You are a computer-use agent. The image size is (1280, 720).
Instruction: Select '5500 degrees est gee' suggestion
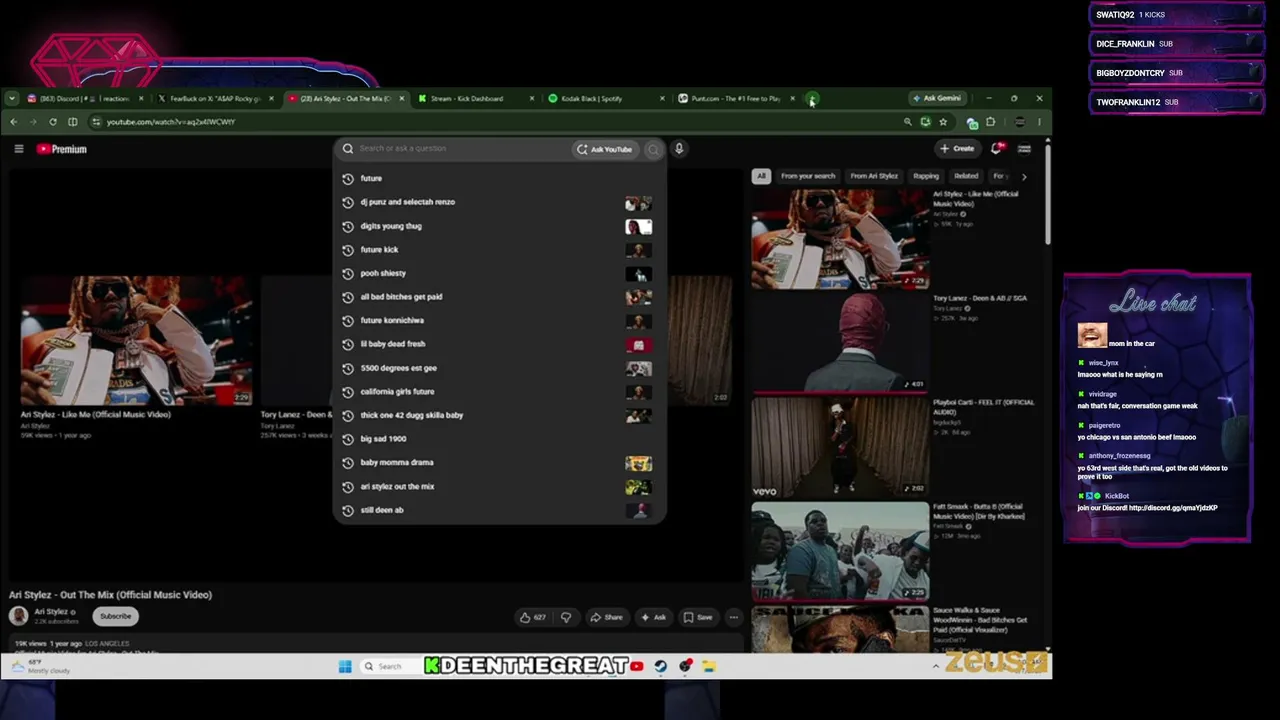click(499, 368)
